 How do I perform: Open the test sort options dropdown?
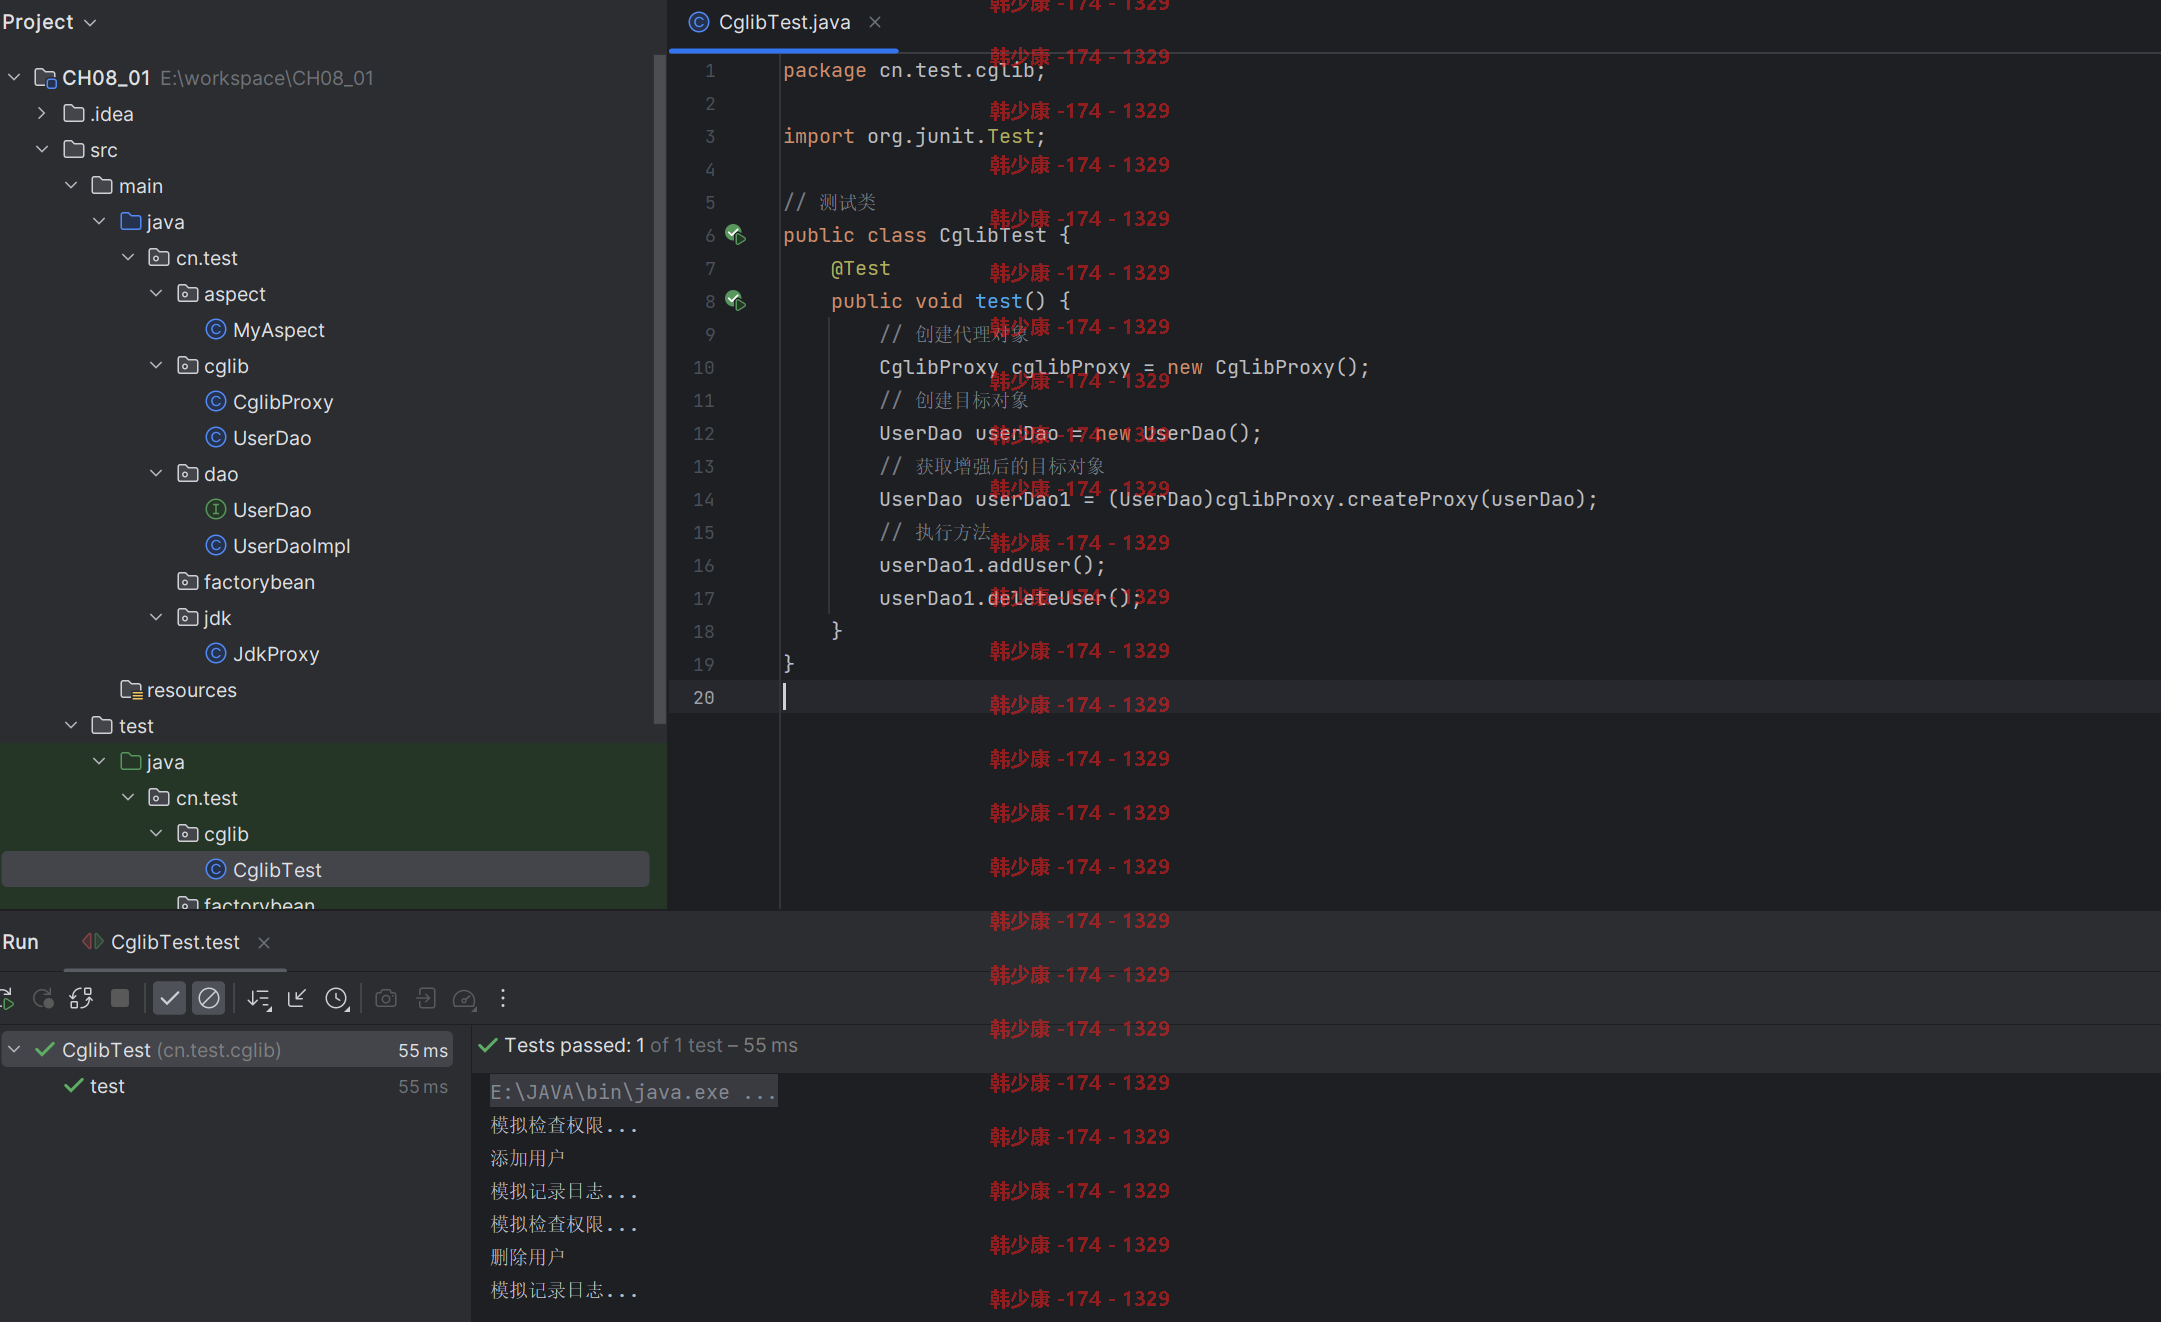[259, 998]
